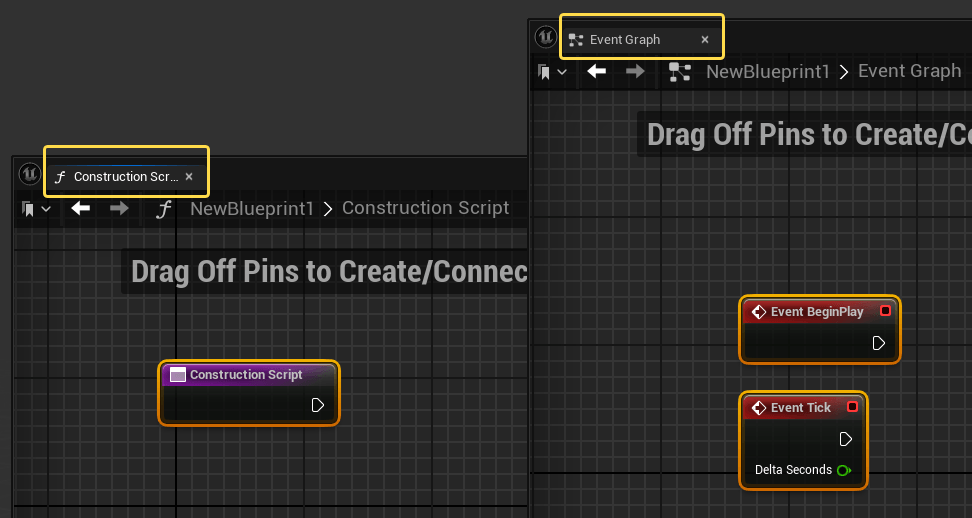Image resolution: width=972 pixels, height=518 pixels.
Task: Go back in Event Graph navigation history
Action: 596,71
